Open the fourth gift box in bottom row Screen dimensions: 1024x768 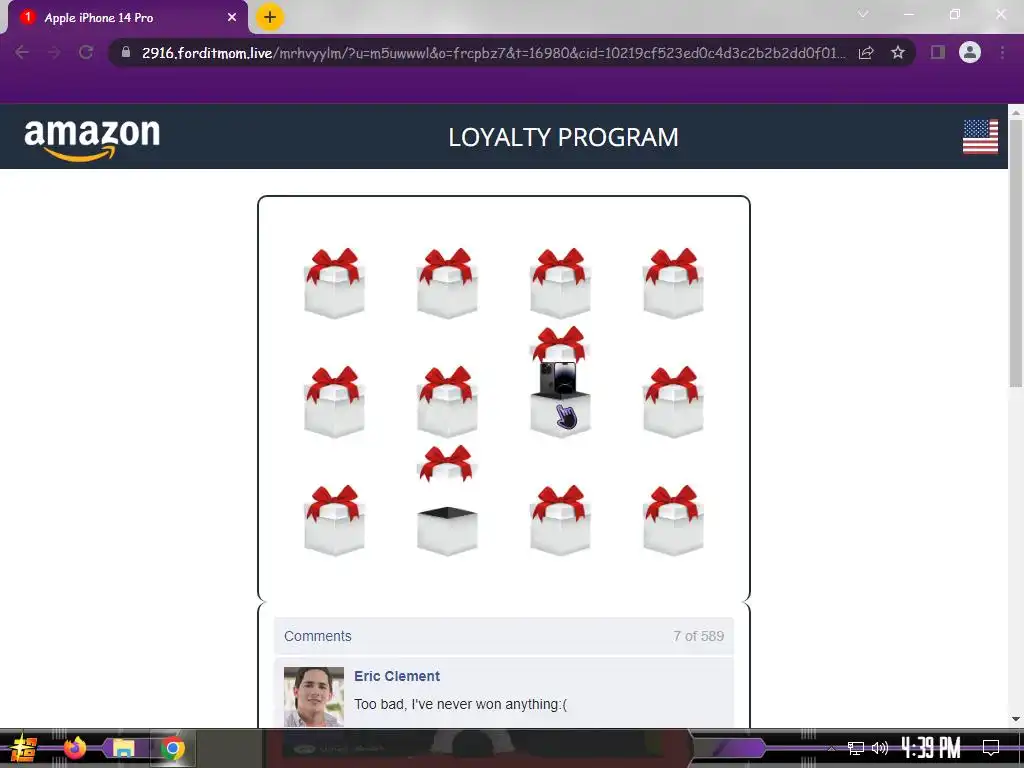[673, 520]
